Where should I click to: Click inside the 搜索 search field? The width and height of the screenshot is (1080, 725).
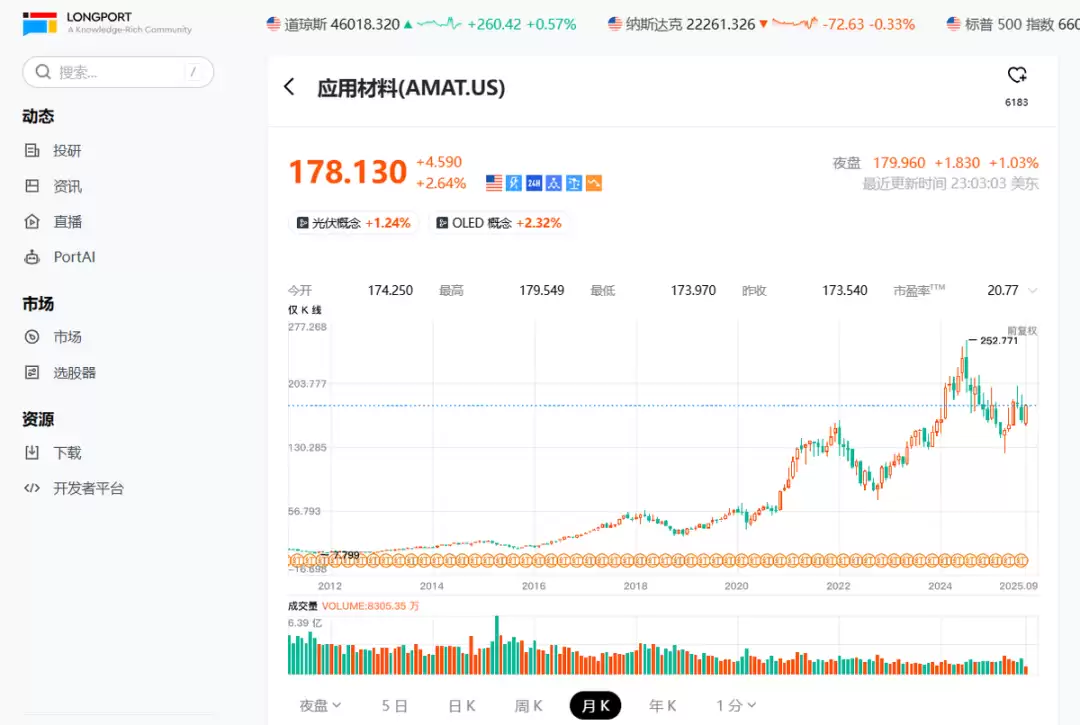tap(118, 72)
